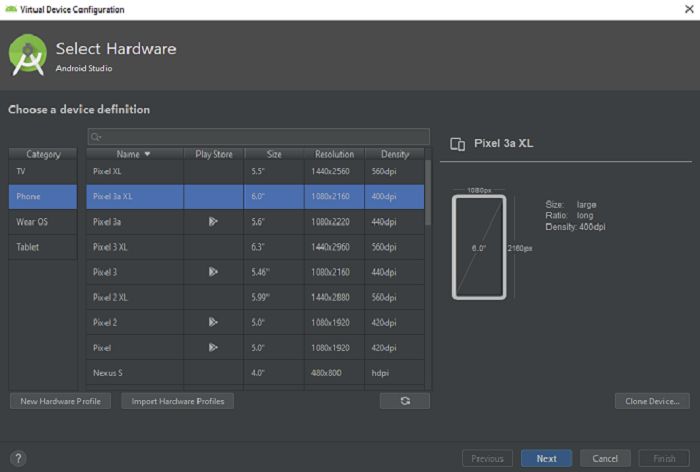Screen dimensions: 700x472
Task: Click the device list vertical scrollbar
Action: [x=428, y=192]
